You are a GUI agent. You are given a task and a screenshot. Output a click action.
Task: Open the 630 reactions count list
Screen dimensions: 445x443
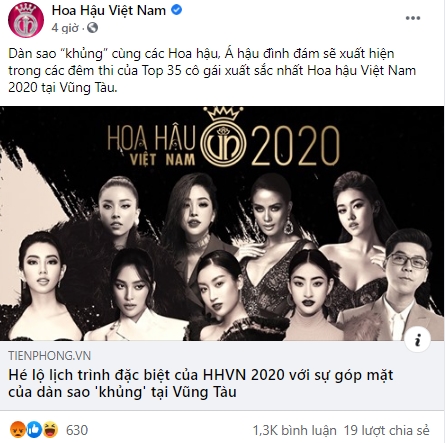[77, 430]
